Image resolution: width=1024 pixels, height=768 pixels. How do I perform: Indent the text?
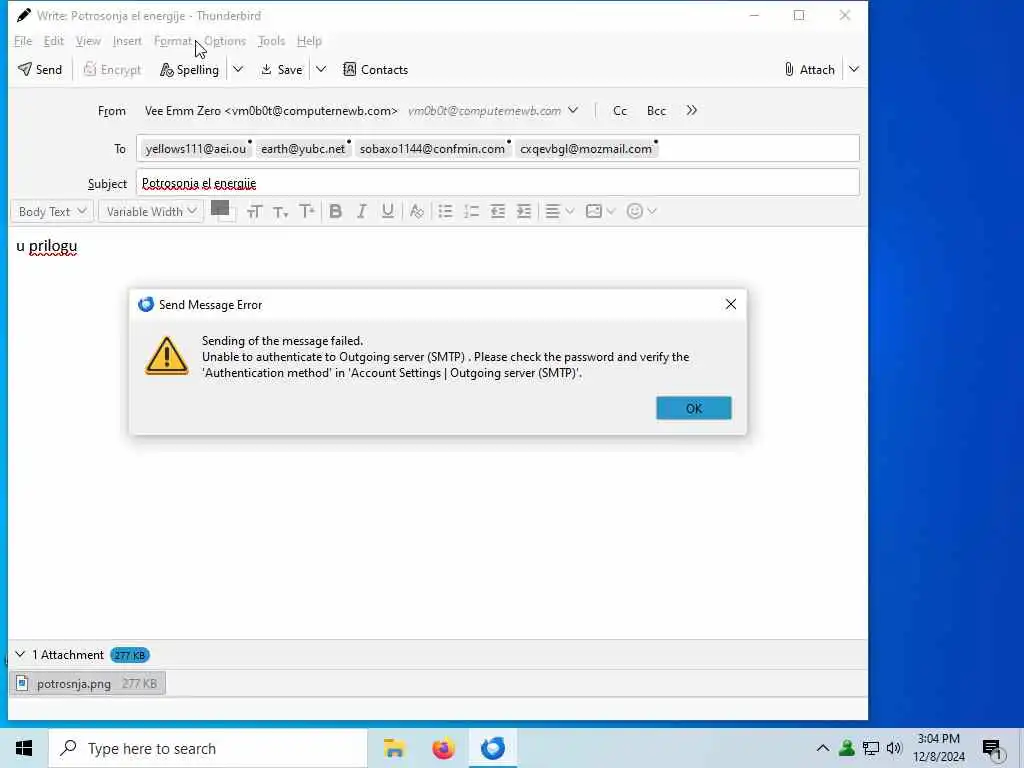pyautogui.click(x=524, y=211)
